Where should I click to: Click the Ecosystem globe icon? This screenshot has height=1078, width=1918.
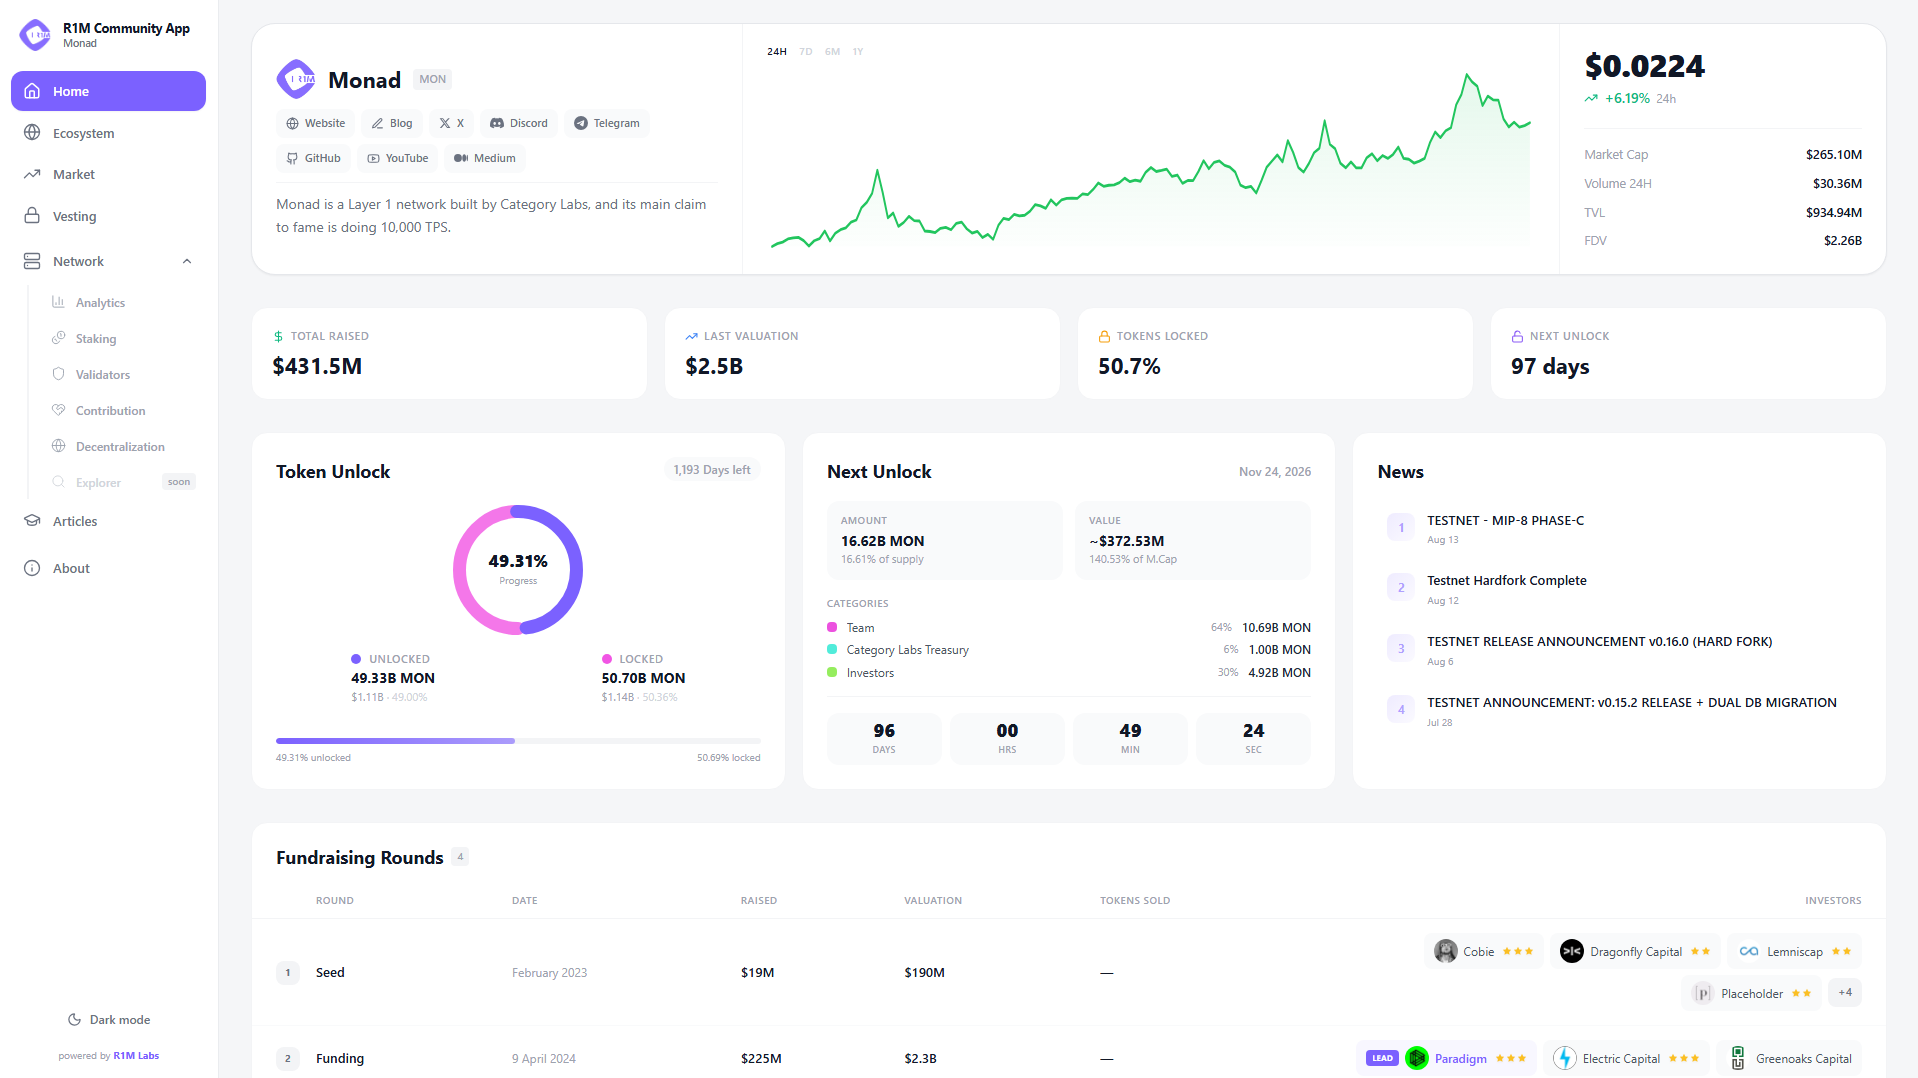coord(33,133)
